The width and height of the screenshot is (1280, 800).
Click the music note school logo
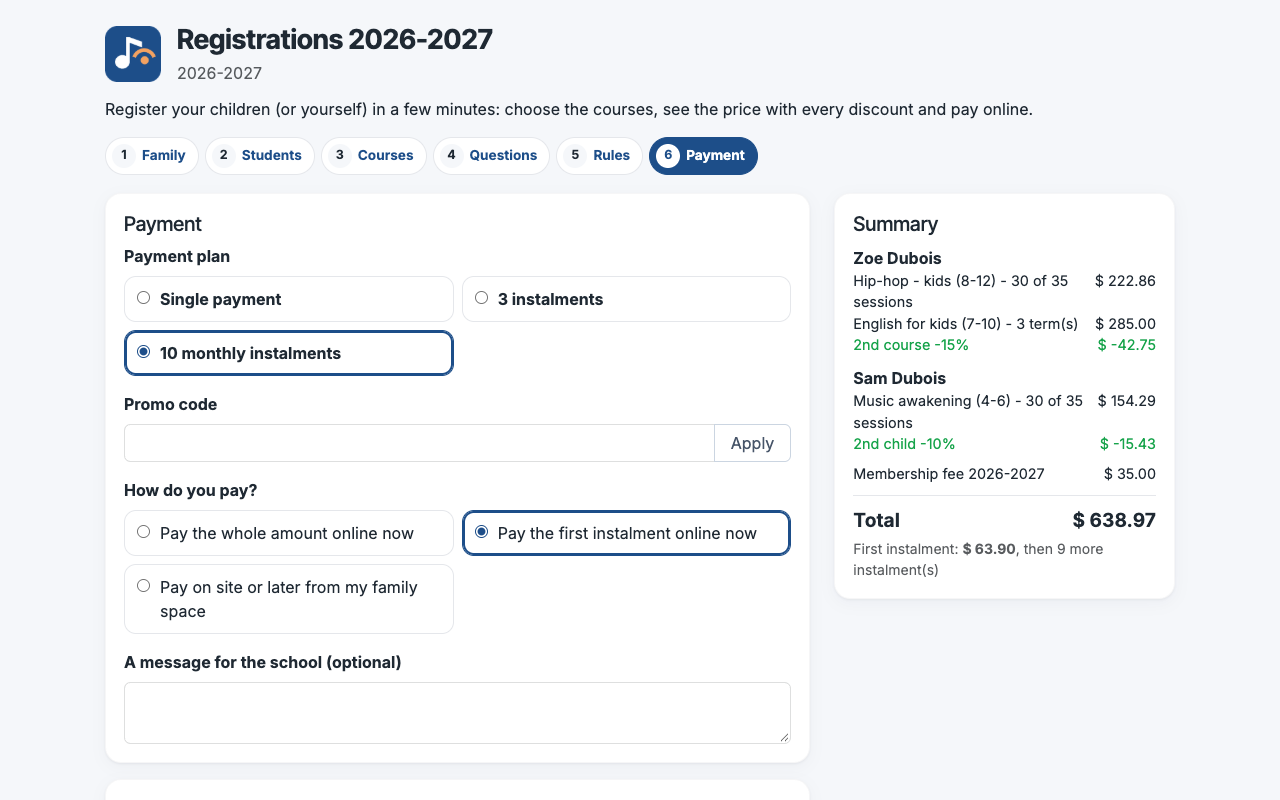133,54
